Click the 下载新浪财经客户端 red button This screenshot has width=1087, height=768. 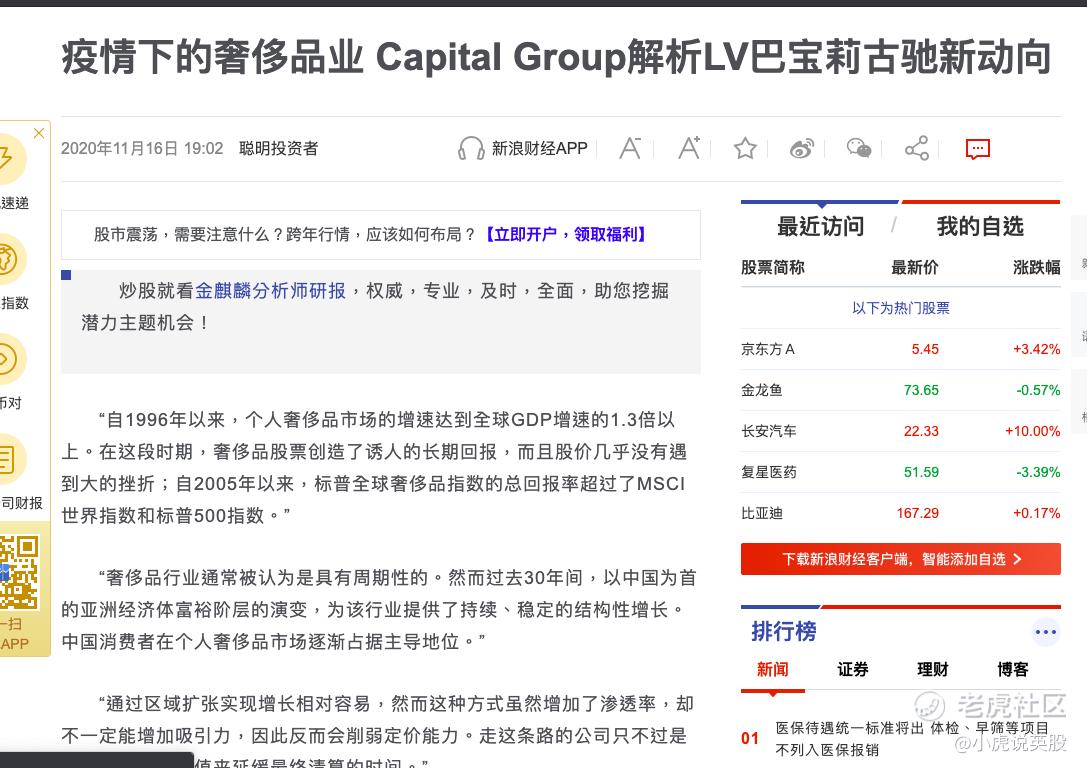tap(901, 559)
